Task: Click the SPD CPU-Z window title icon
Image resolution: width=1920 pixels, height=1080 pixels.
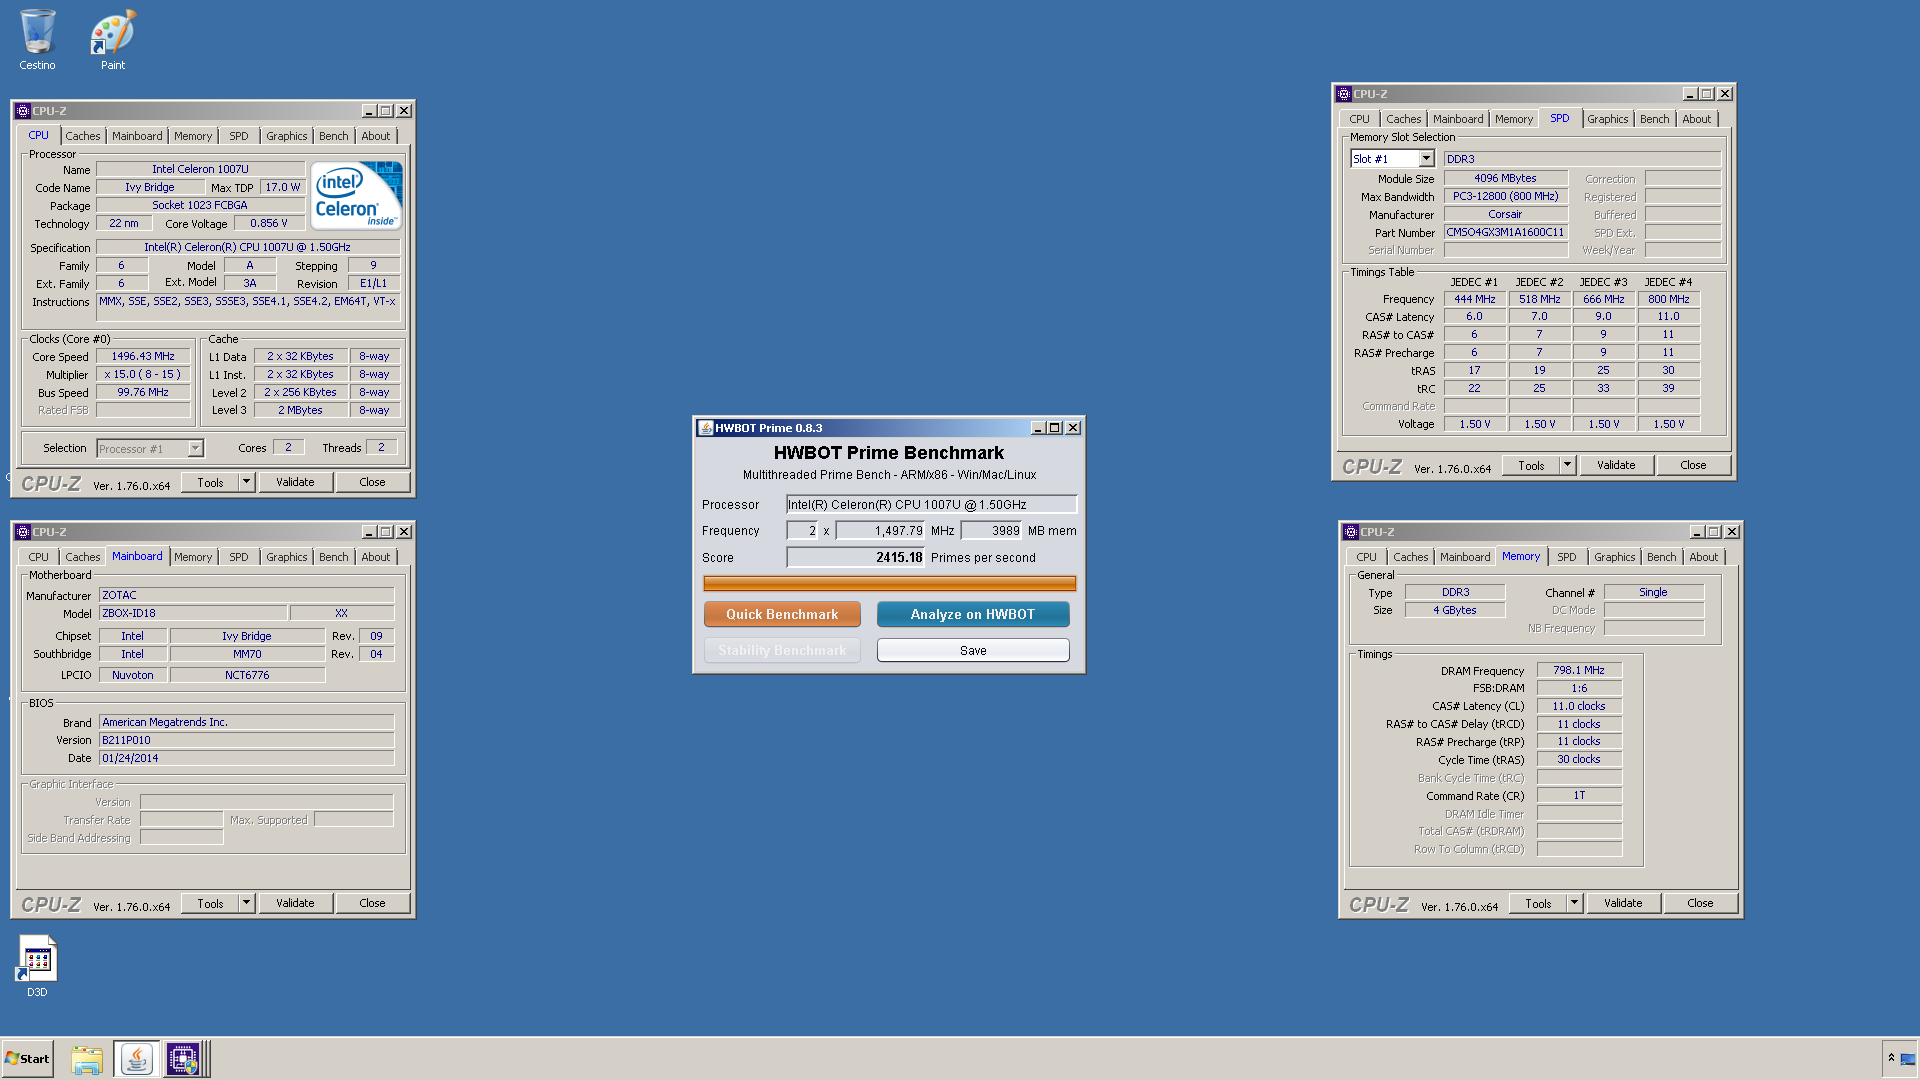Action: tap(1344, 94)
